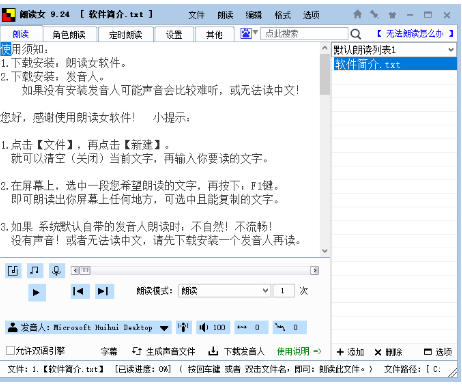
Task: Open the 文件 menu
Action: pyautogui.click(x=196, y=15)
